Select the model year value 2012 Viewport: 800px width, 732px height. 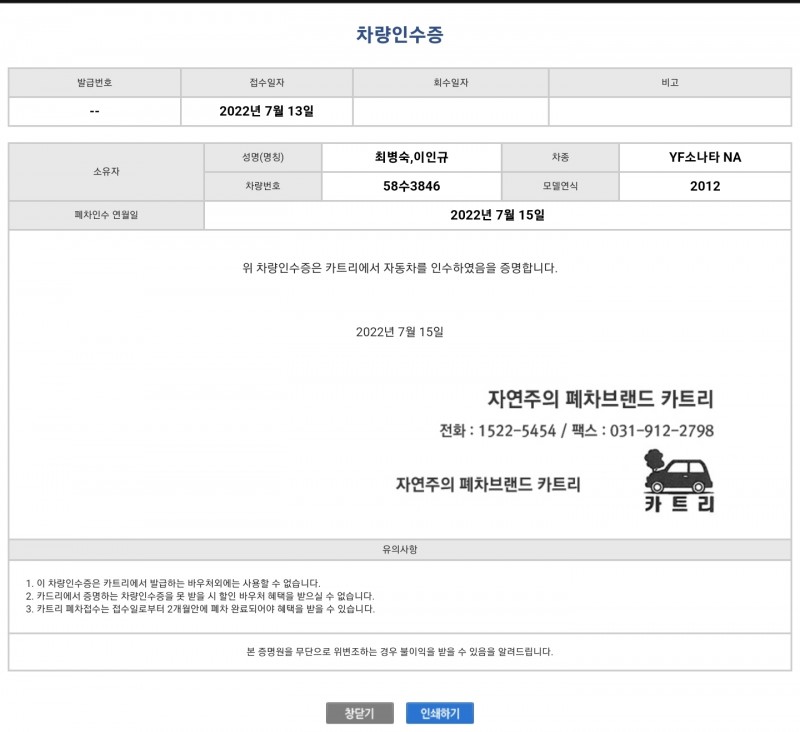[705, 186]
